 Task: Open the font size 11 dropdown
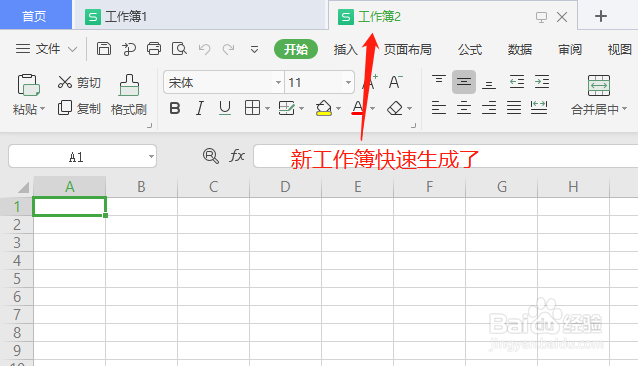point(348,83)
